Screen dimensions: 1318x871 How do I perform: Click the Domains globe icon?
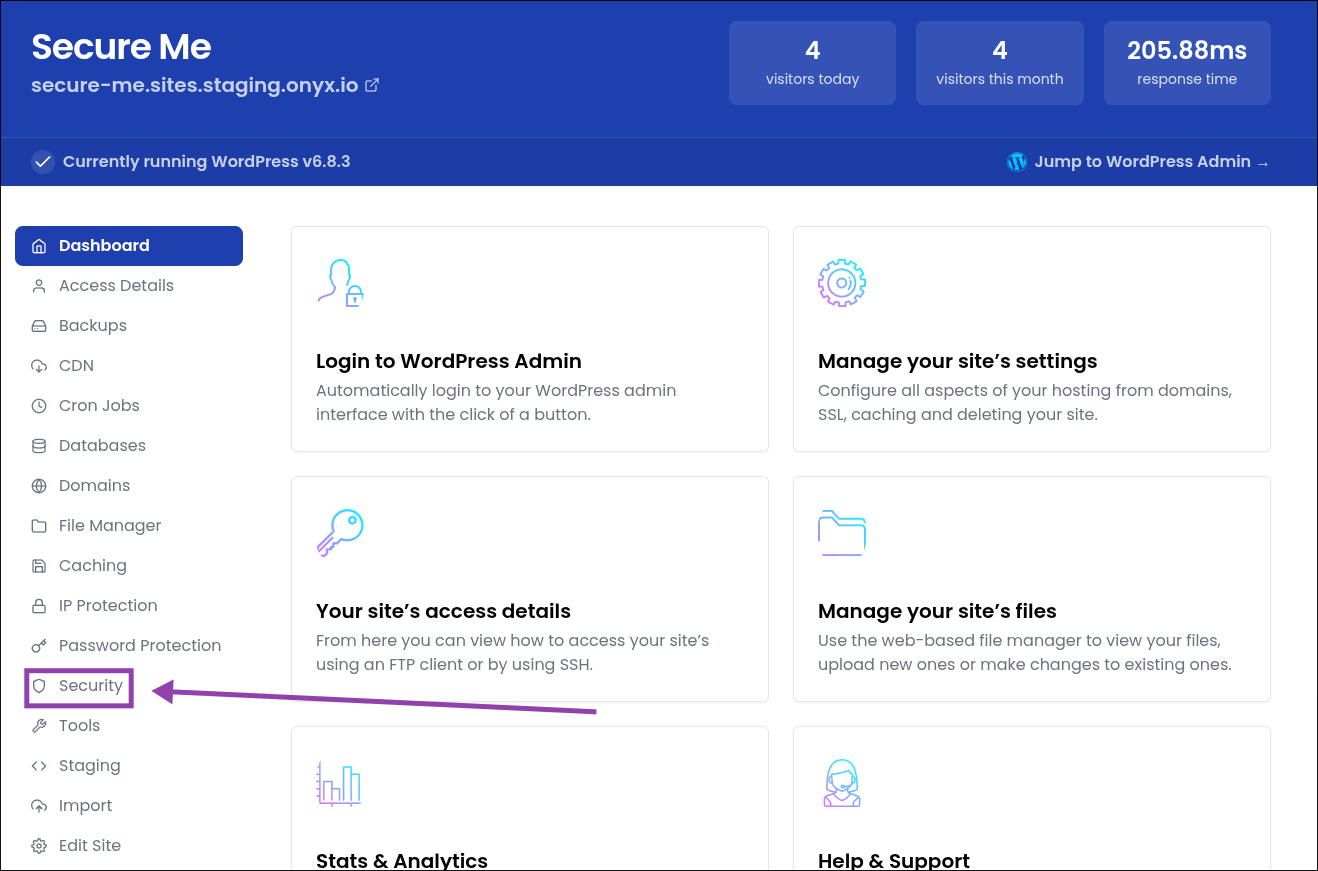click(x=39, y=486)
